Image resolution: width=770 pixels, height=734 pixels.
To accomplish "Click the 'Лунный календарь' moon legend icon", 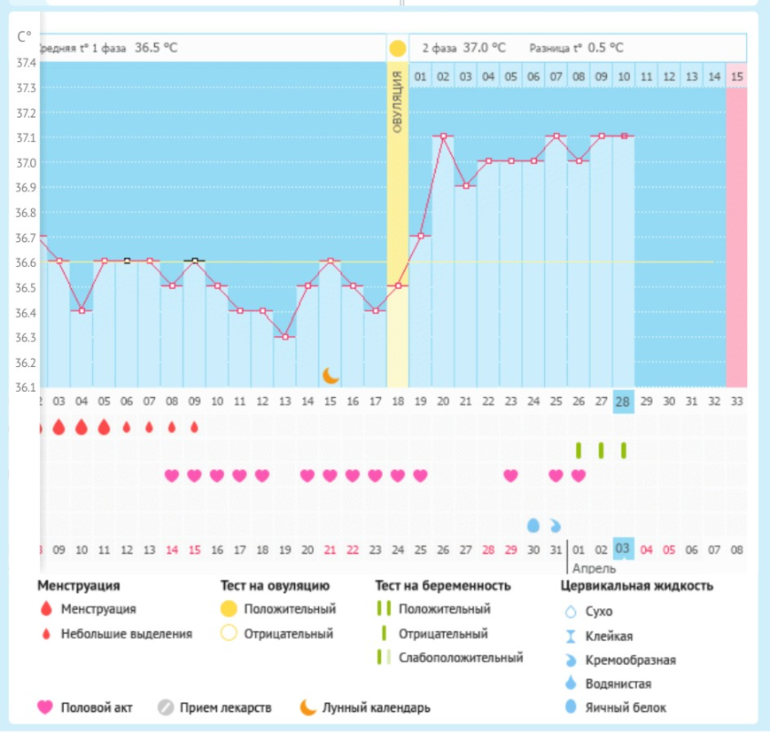I will (x=309, y=707).
